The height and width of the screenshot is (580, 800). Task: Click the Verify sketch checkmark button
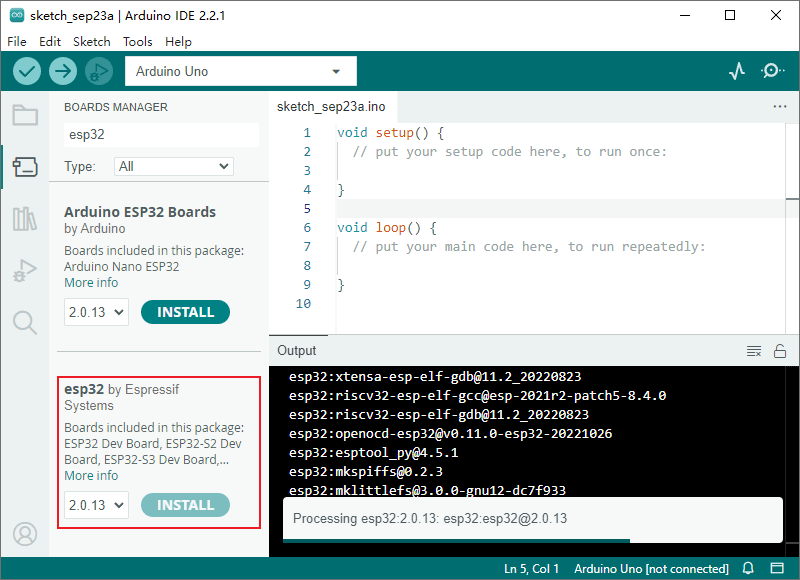27,71
